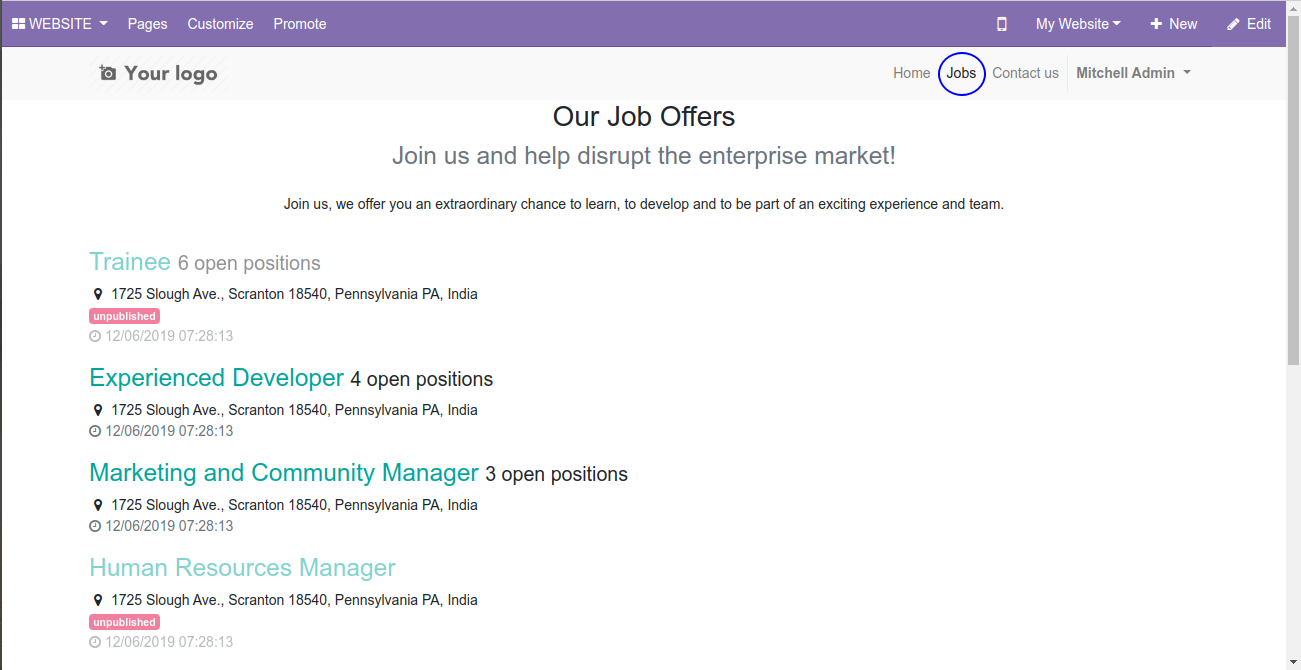Click the camera icon in Your logo
The height and width of the screenshot is (670, 1301).
coord(108,73)
